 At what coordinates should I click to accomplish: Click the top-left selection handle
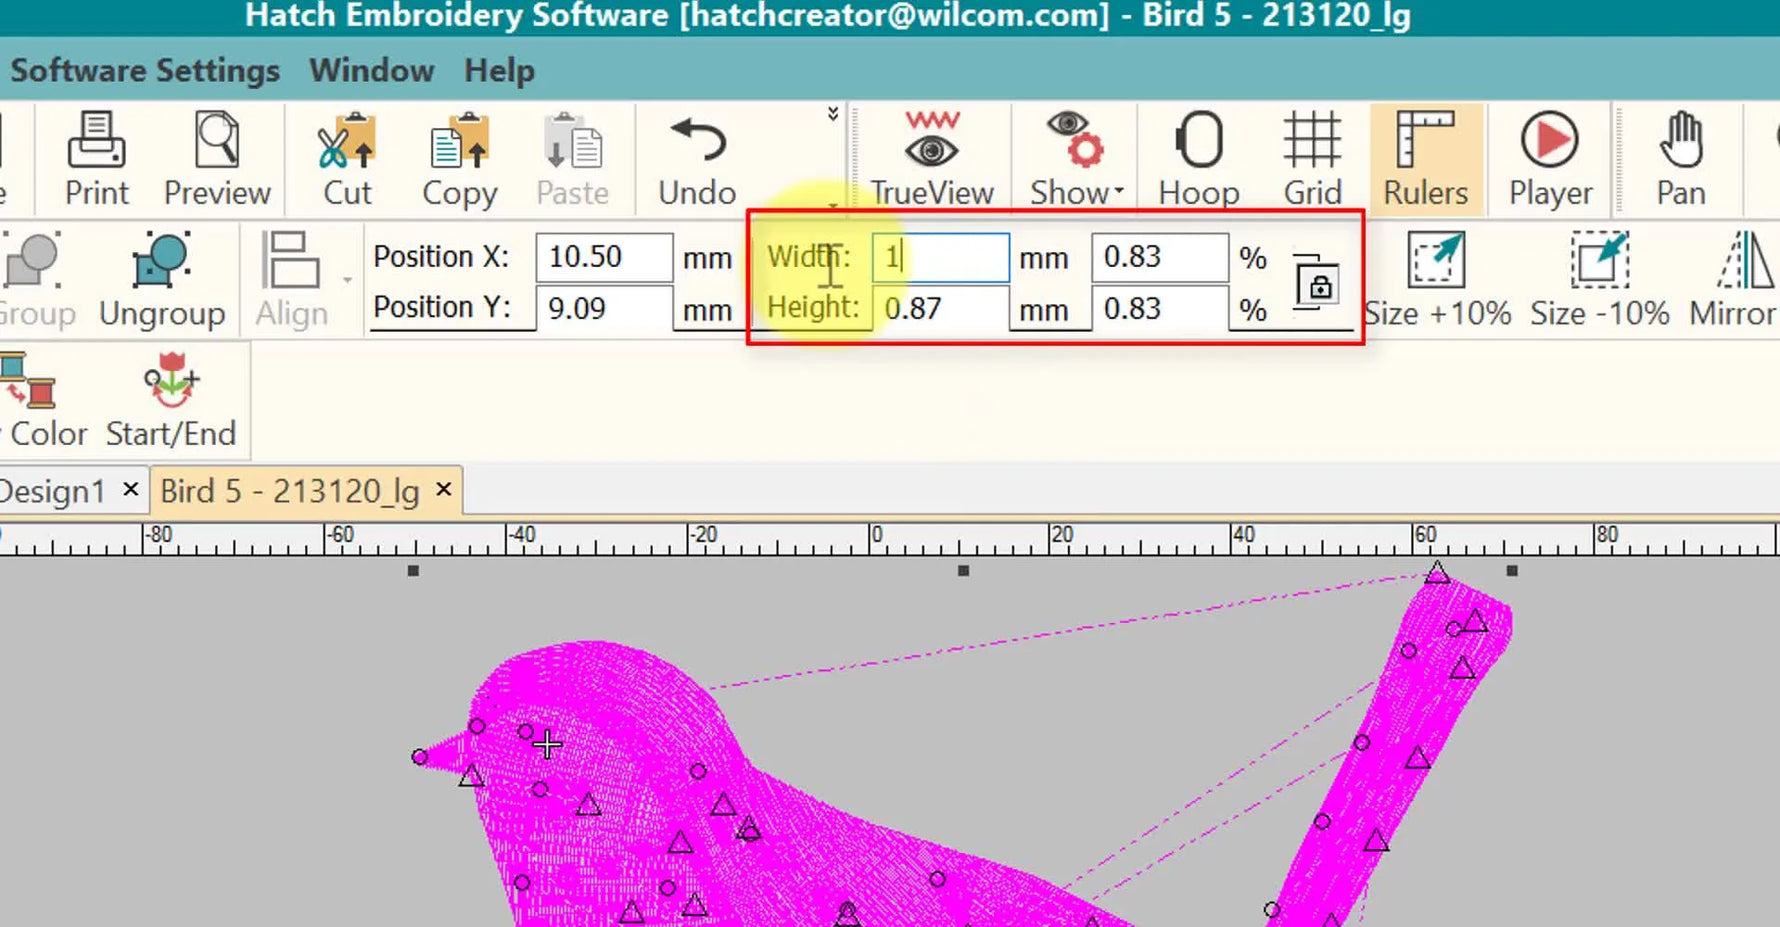413,571
